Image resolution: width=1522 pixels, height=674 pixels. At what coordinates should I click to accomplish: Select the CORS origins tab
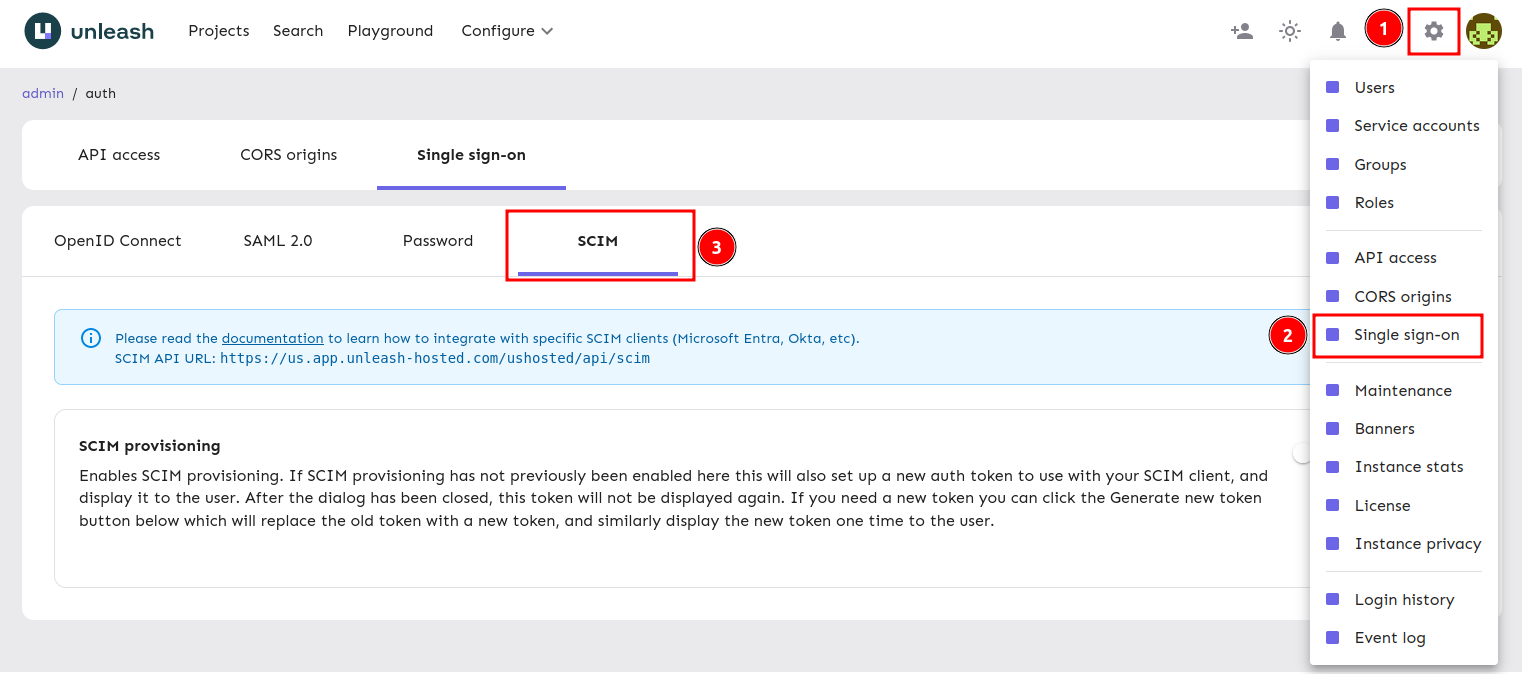[x=288, y=155]
